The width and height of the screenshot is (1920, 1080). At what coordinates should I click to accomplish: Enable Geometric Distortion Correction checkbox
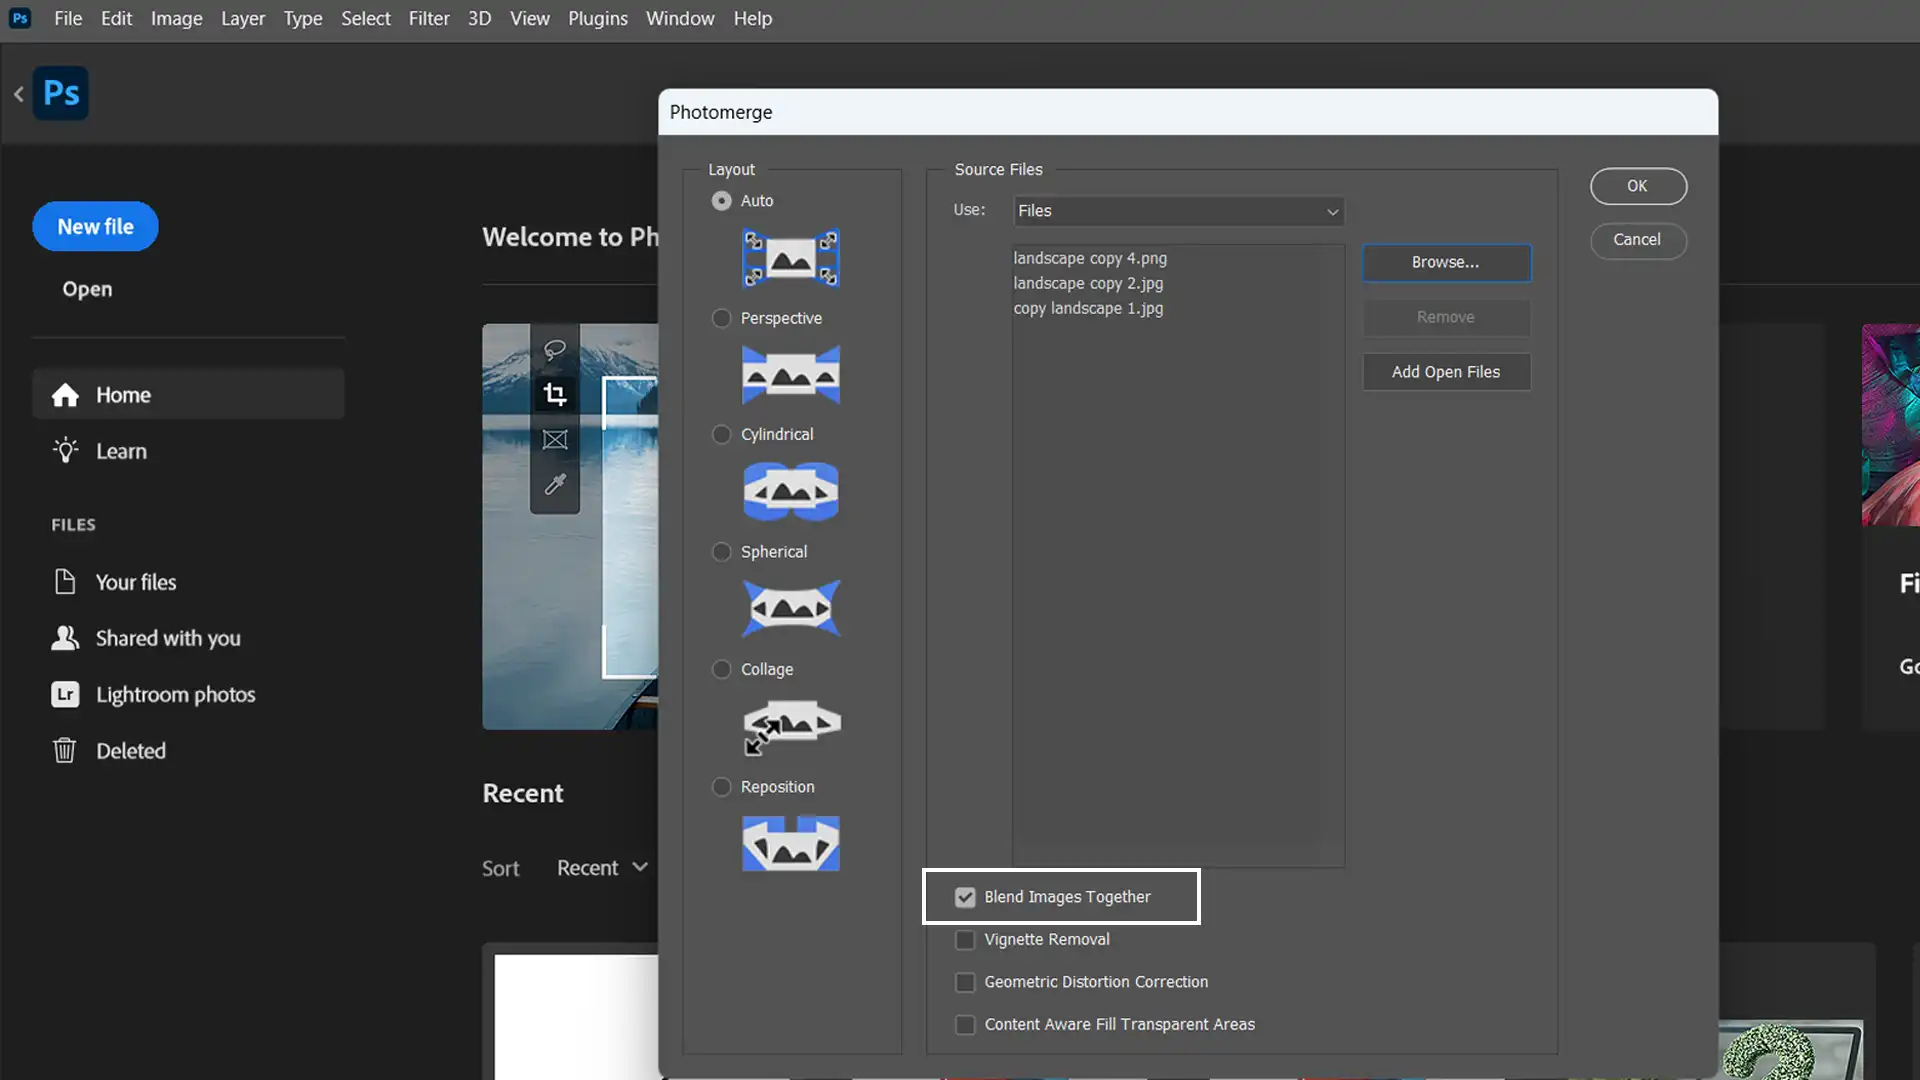965,981
